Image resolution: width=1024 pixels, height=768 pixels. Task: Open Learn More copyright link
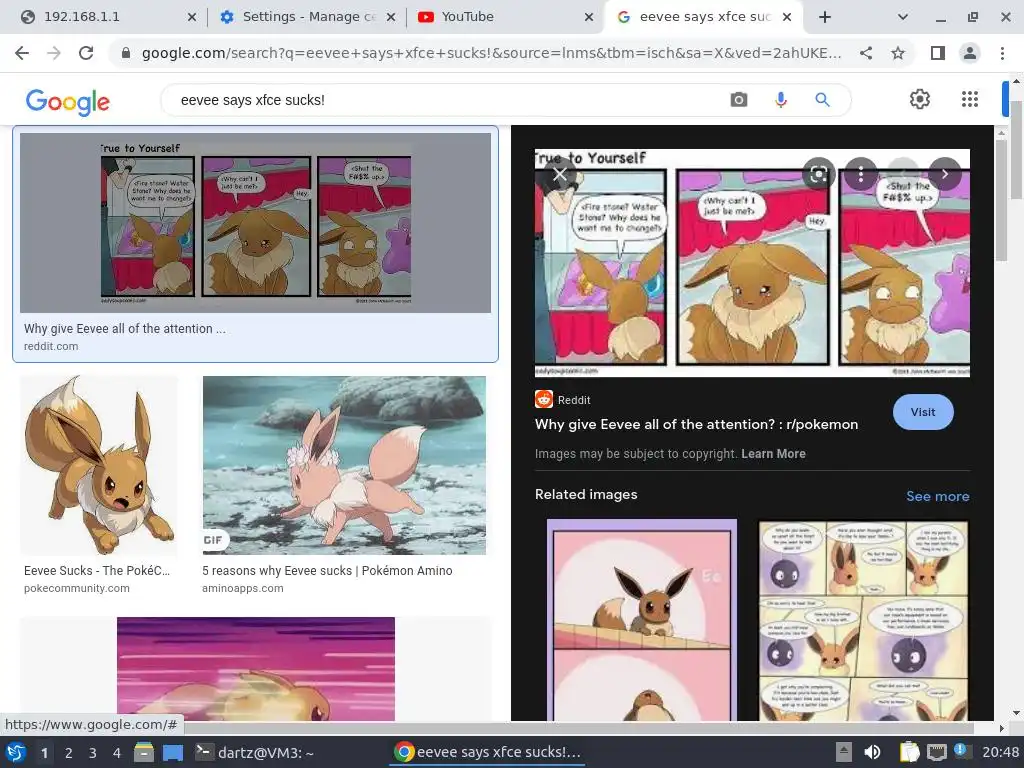coord(773,454)
